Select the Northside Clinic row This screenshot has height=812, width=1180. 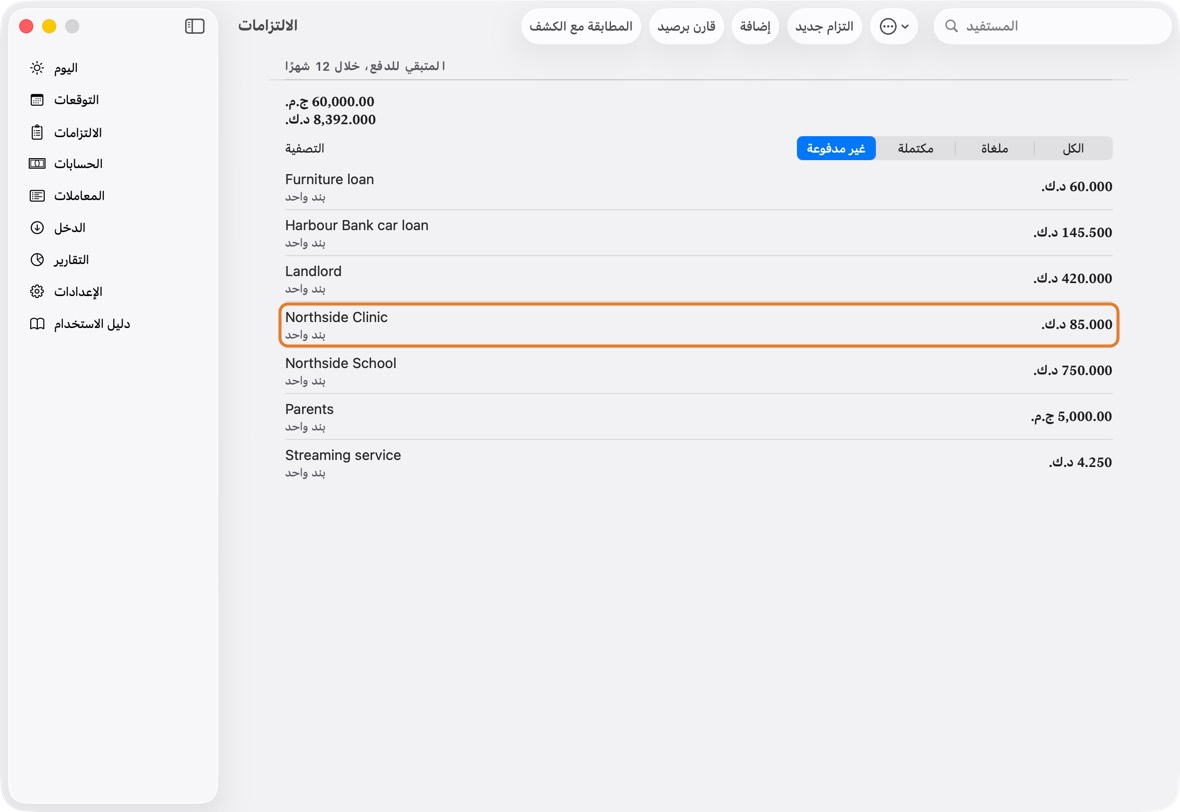(698, 324)
